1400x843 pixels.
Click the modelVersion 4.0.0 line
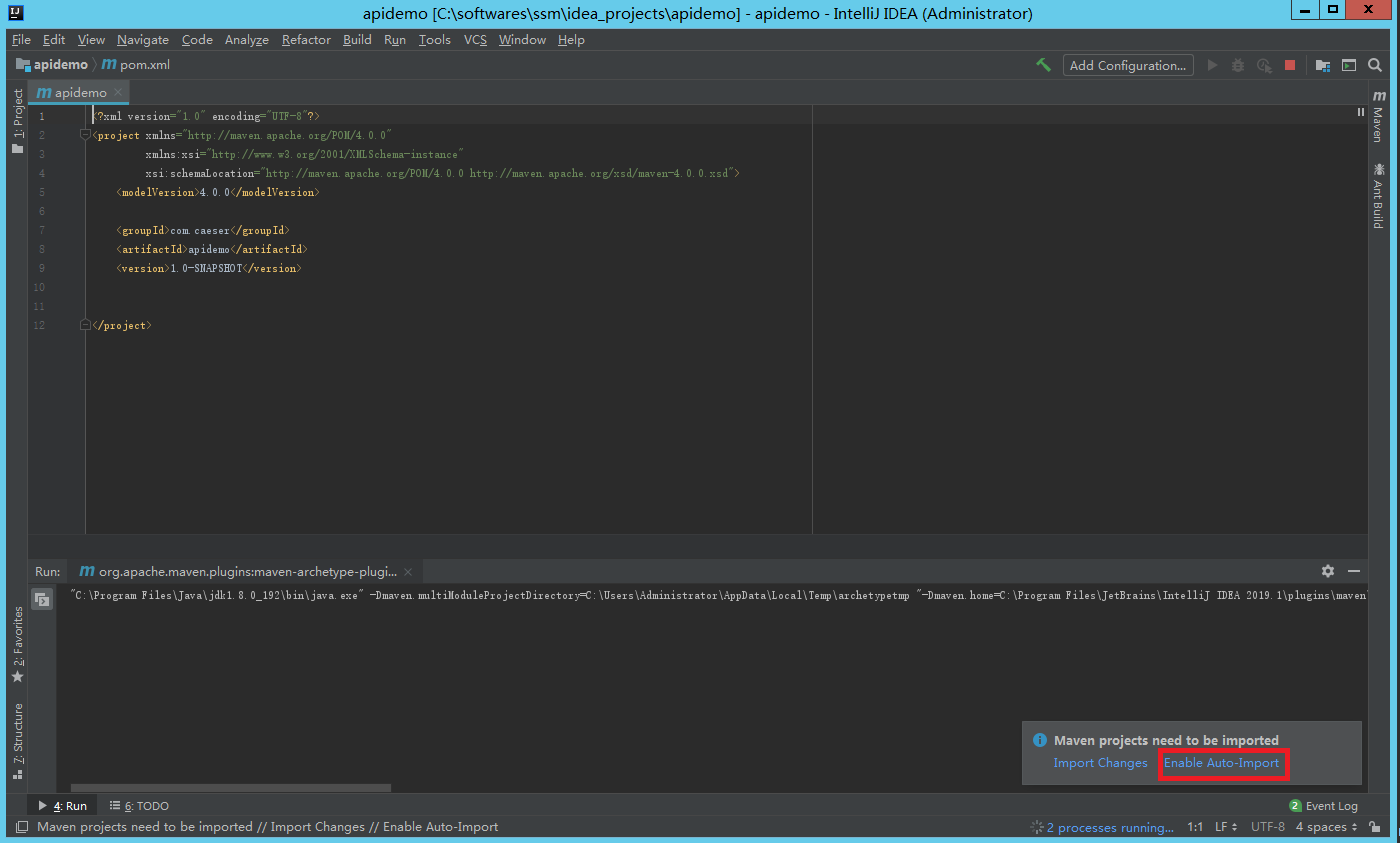point(217,192)
